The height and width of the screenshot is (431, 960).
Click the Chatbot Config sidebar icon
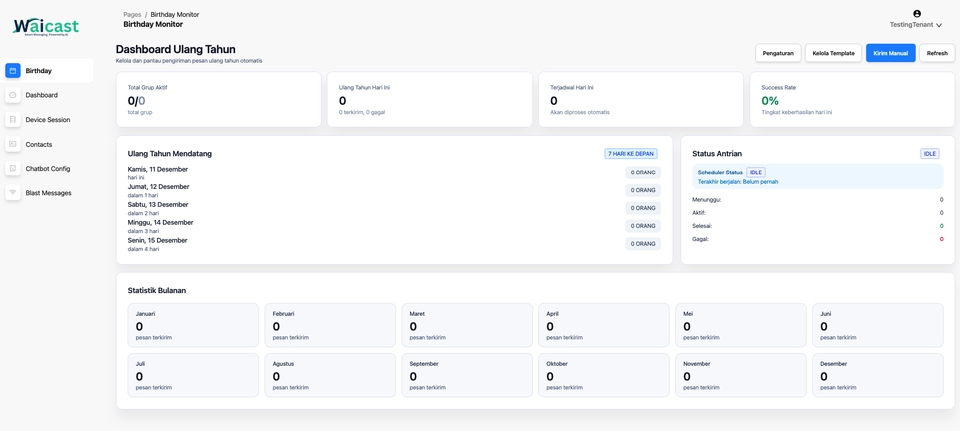pyautogui.click(x=13, y=169)
